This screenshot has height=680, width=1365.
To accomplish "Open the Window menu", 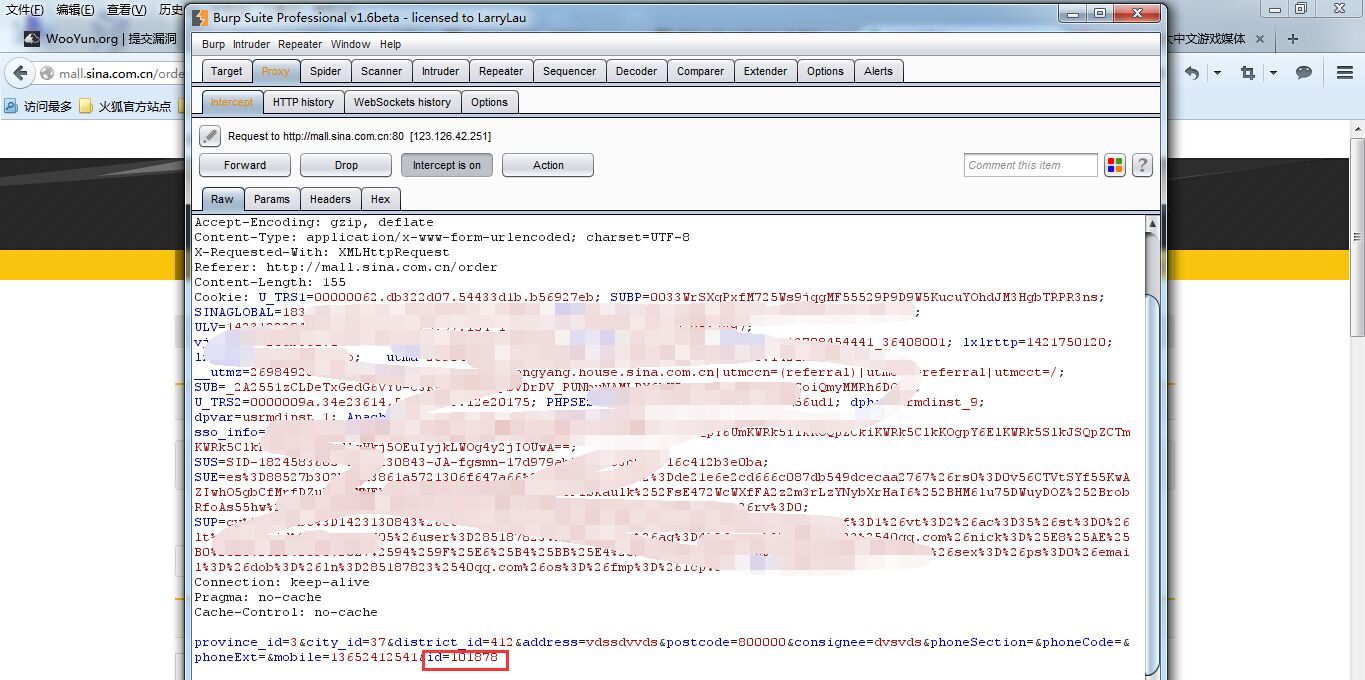I will coord(350,44).
